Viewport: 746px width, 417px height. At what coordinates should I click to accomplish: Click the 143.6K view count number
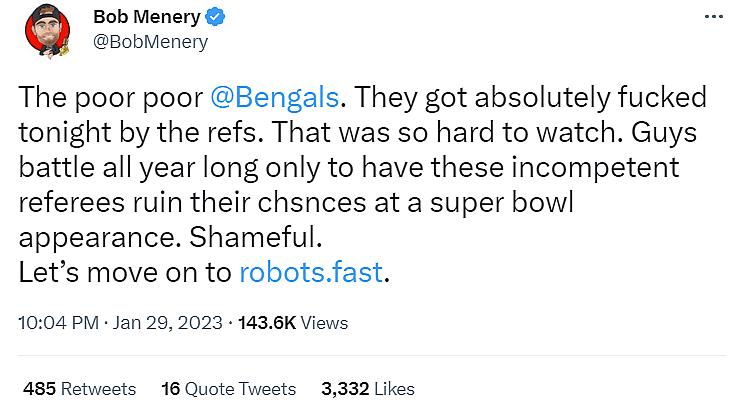point(271,323)
